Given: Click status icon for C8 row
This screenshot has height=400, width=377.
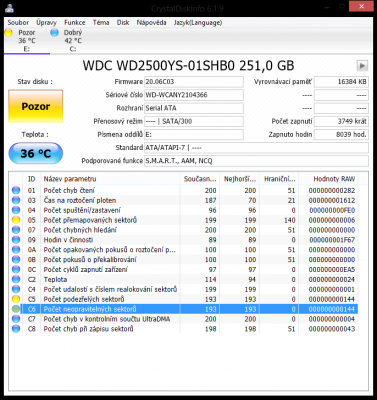Looking at the screenshot, I should [16, 329].
